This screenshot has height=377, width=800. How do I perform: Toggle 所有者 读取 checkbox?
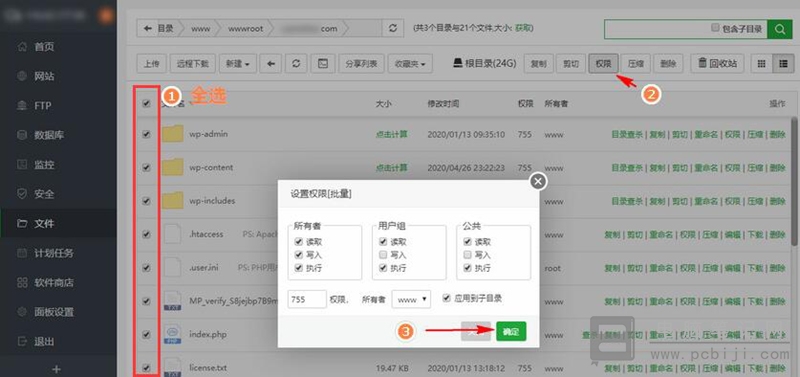pyautogui.click(x=298, y=242)
